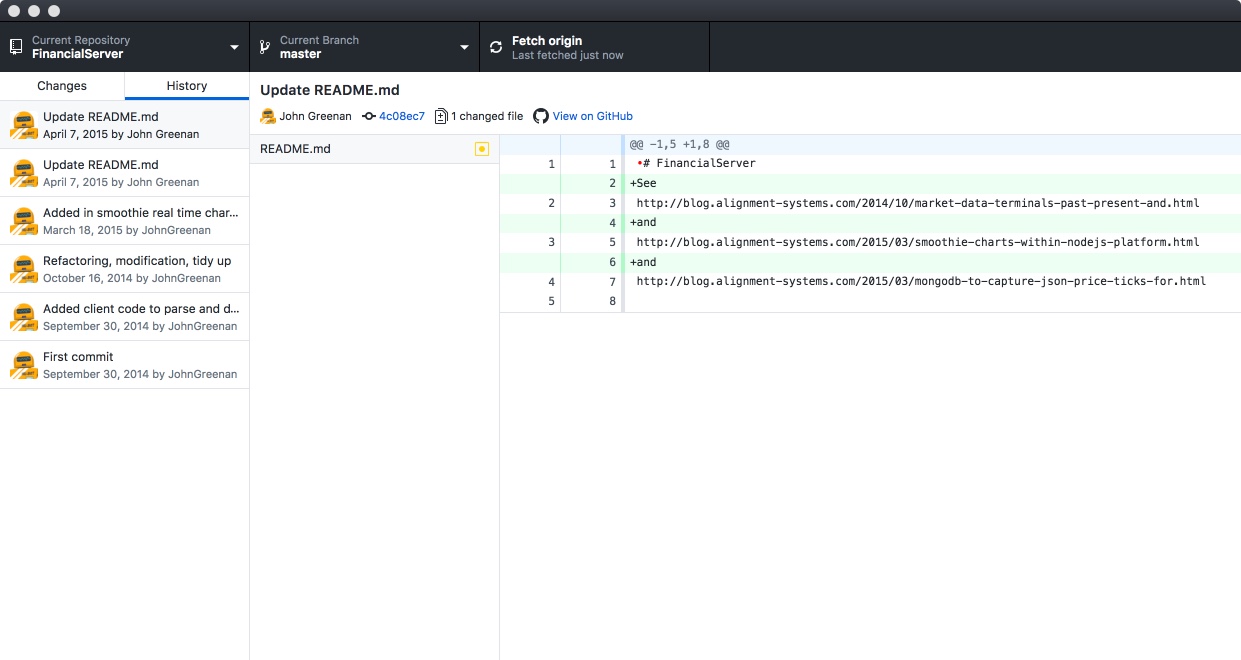Viewport: 1241px width, 660px height.
Task: Click the first +and added line in diff
Action: [x=870, y=222]
